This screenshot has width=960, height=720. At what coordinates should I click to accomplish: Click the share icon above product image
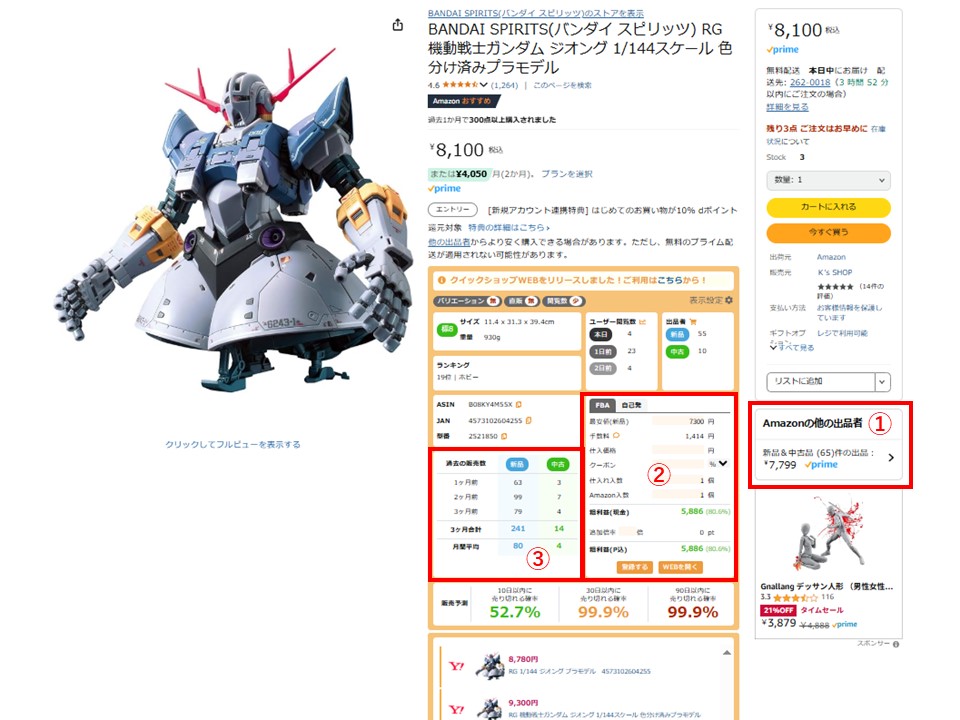398,24
